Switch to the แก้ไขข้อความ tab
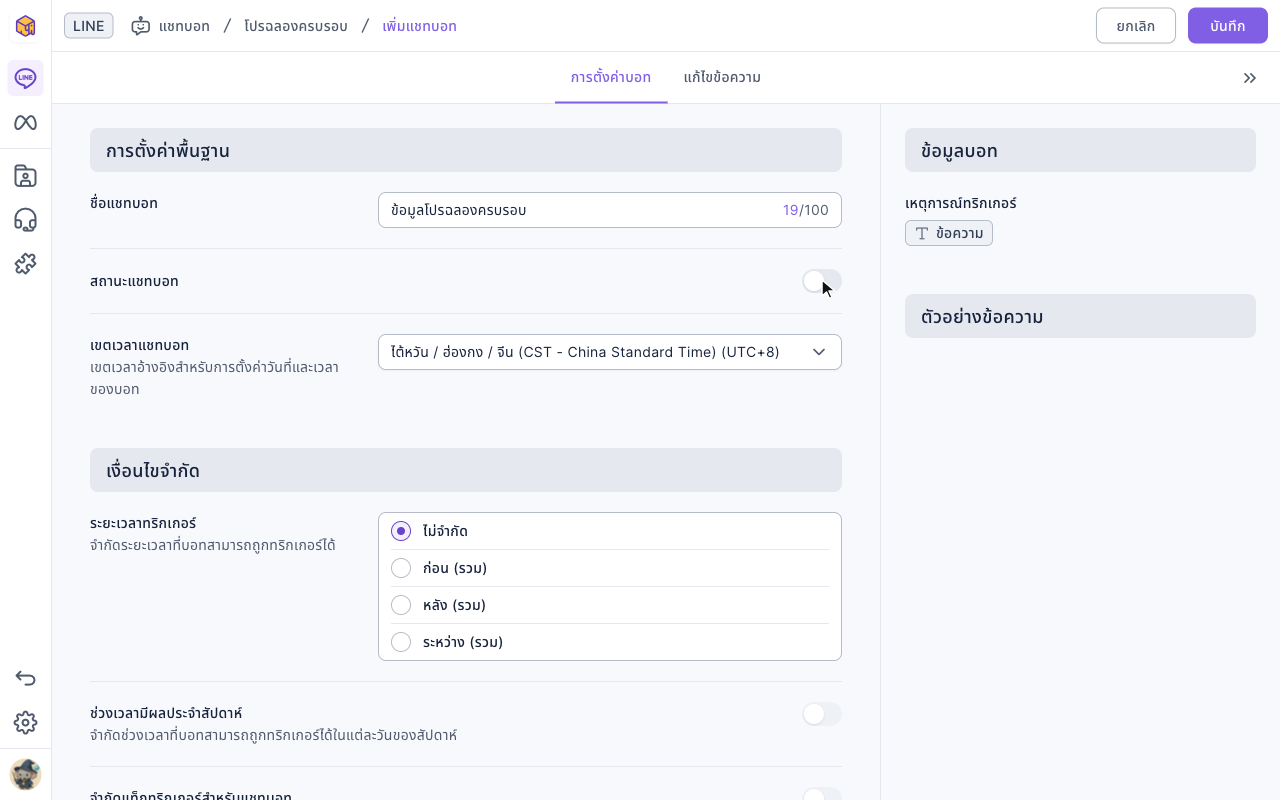 (722, 78)
